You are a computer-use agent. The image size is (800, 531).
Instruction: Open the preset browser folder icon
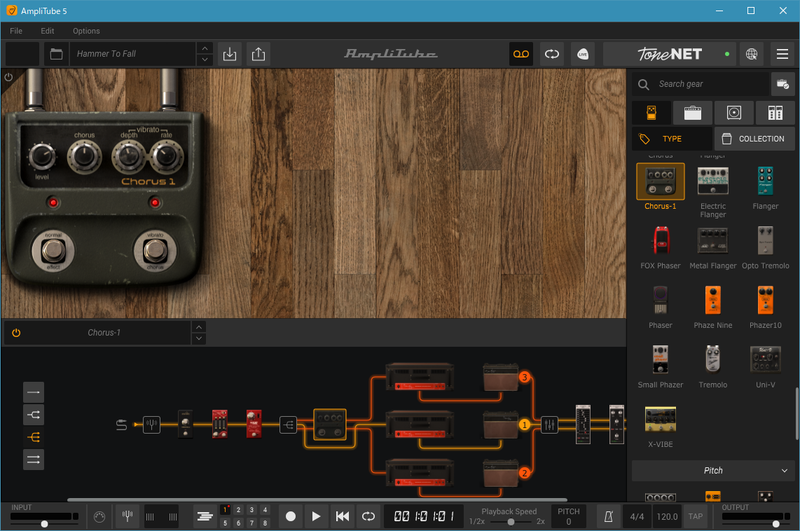[56, 54]
